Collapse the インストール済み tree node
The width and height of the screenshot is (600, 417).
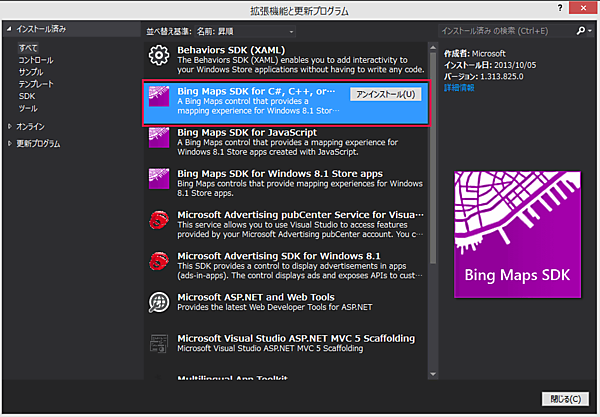pos(9,31)
